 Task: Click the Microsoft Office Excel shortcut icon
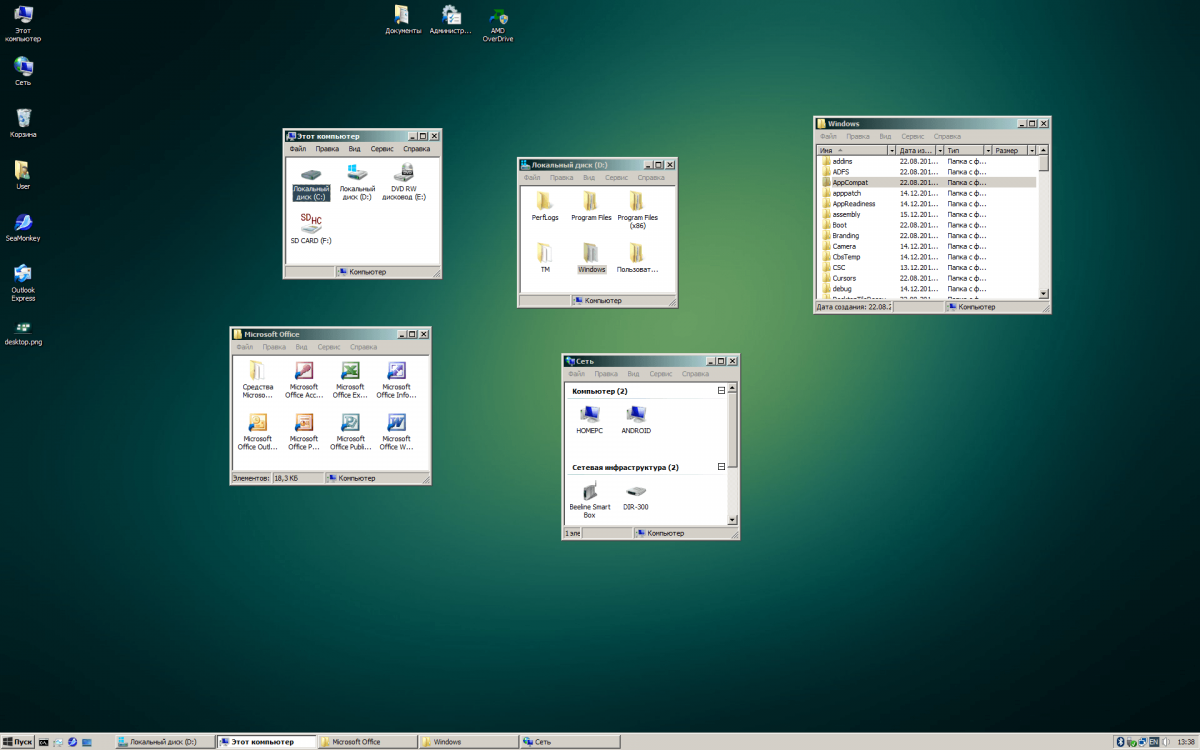pyautogui.click(x=350, y=372)
